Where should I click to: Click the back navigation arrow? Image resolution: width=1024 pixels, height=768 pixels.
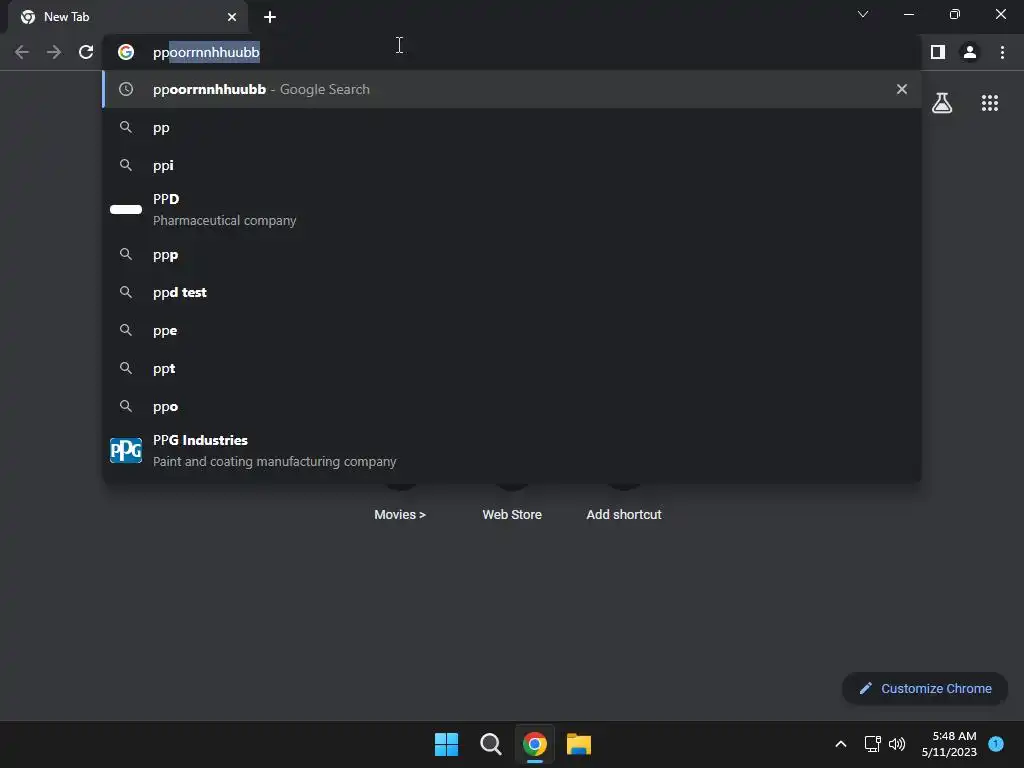coord(22,52)
